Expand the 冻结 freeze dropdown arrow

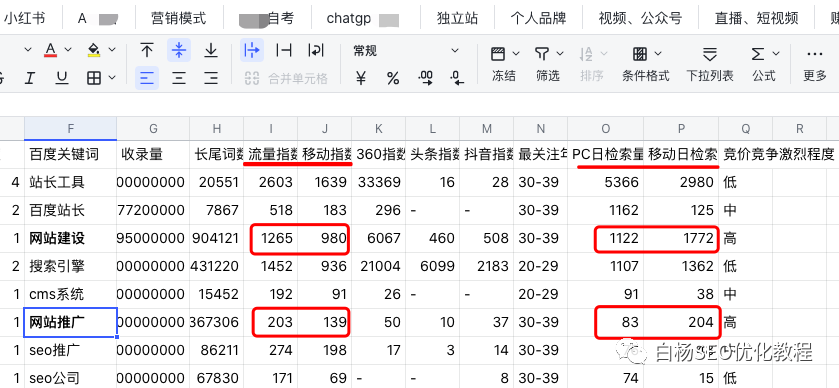516,54
